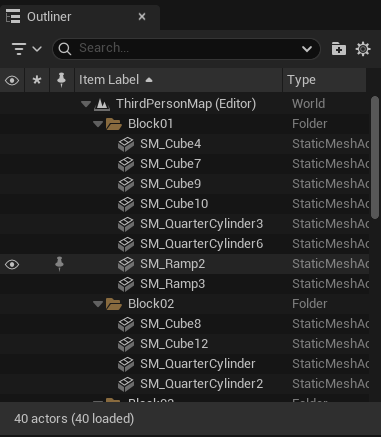The width and height of the screenshot is (381, 437).
Task: Select the SM_Ramp2 actor label
Action: click(x=173, y=264)
